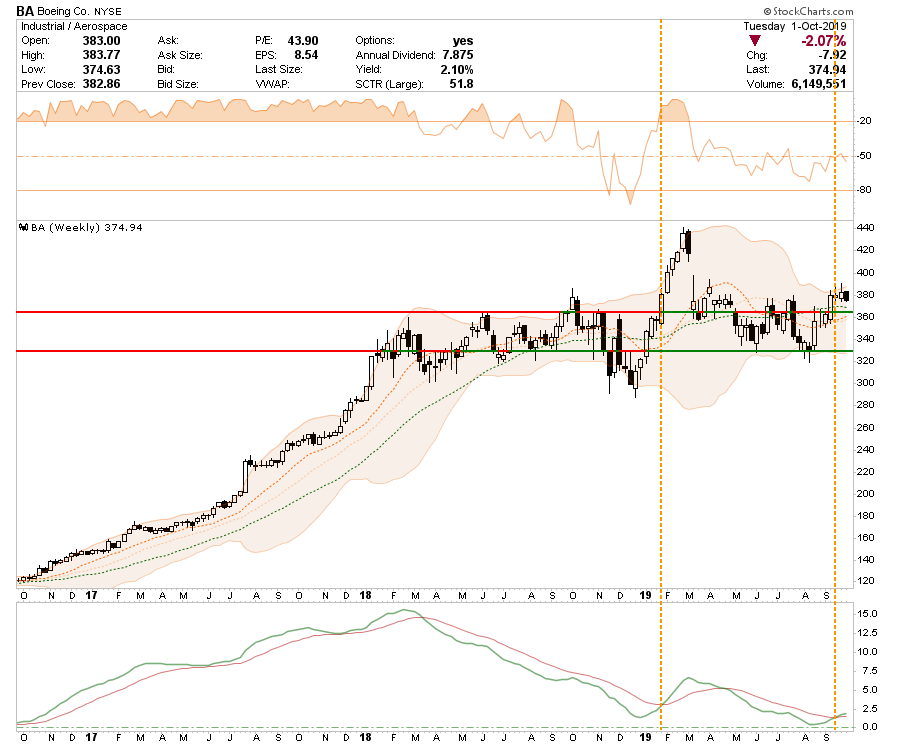Screen dimensions: 900x746
Task: Click the 'Industrial / Aerospace' sector label
Action: (x=74, y=26)
